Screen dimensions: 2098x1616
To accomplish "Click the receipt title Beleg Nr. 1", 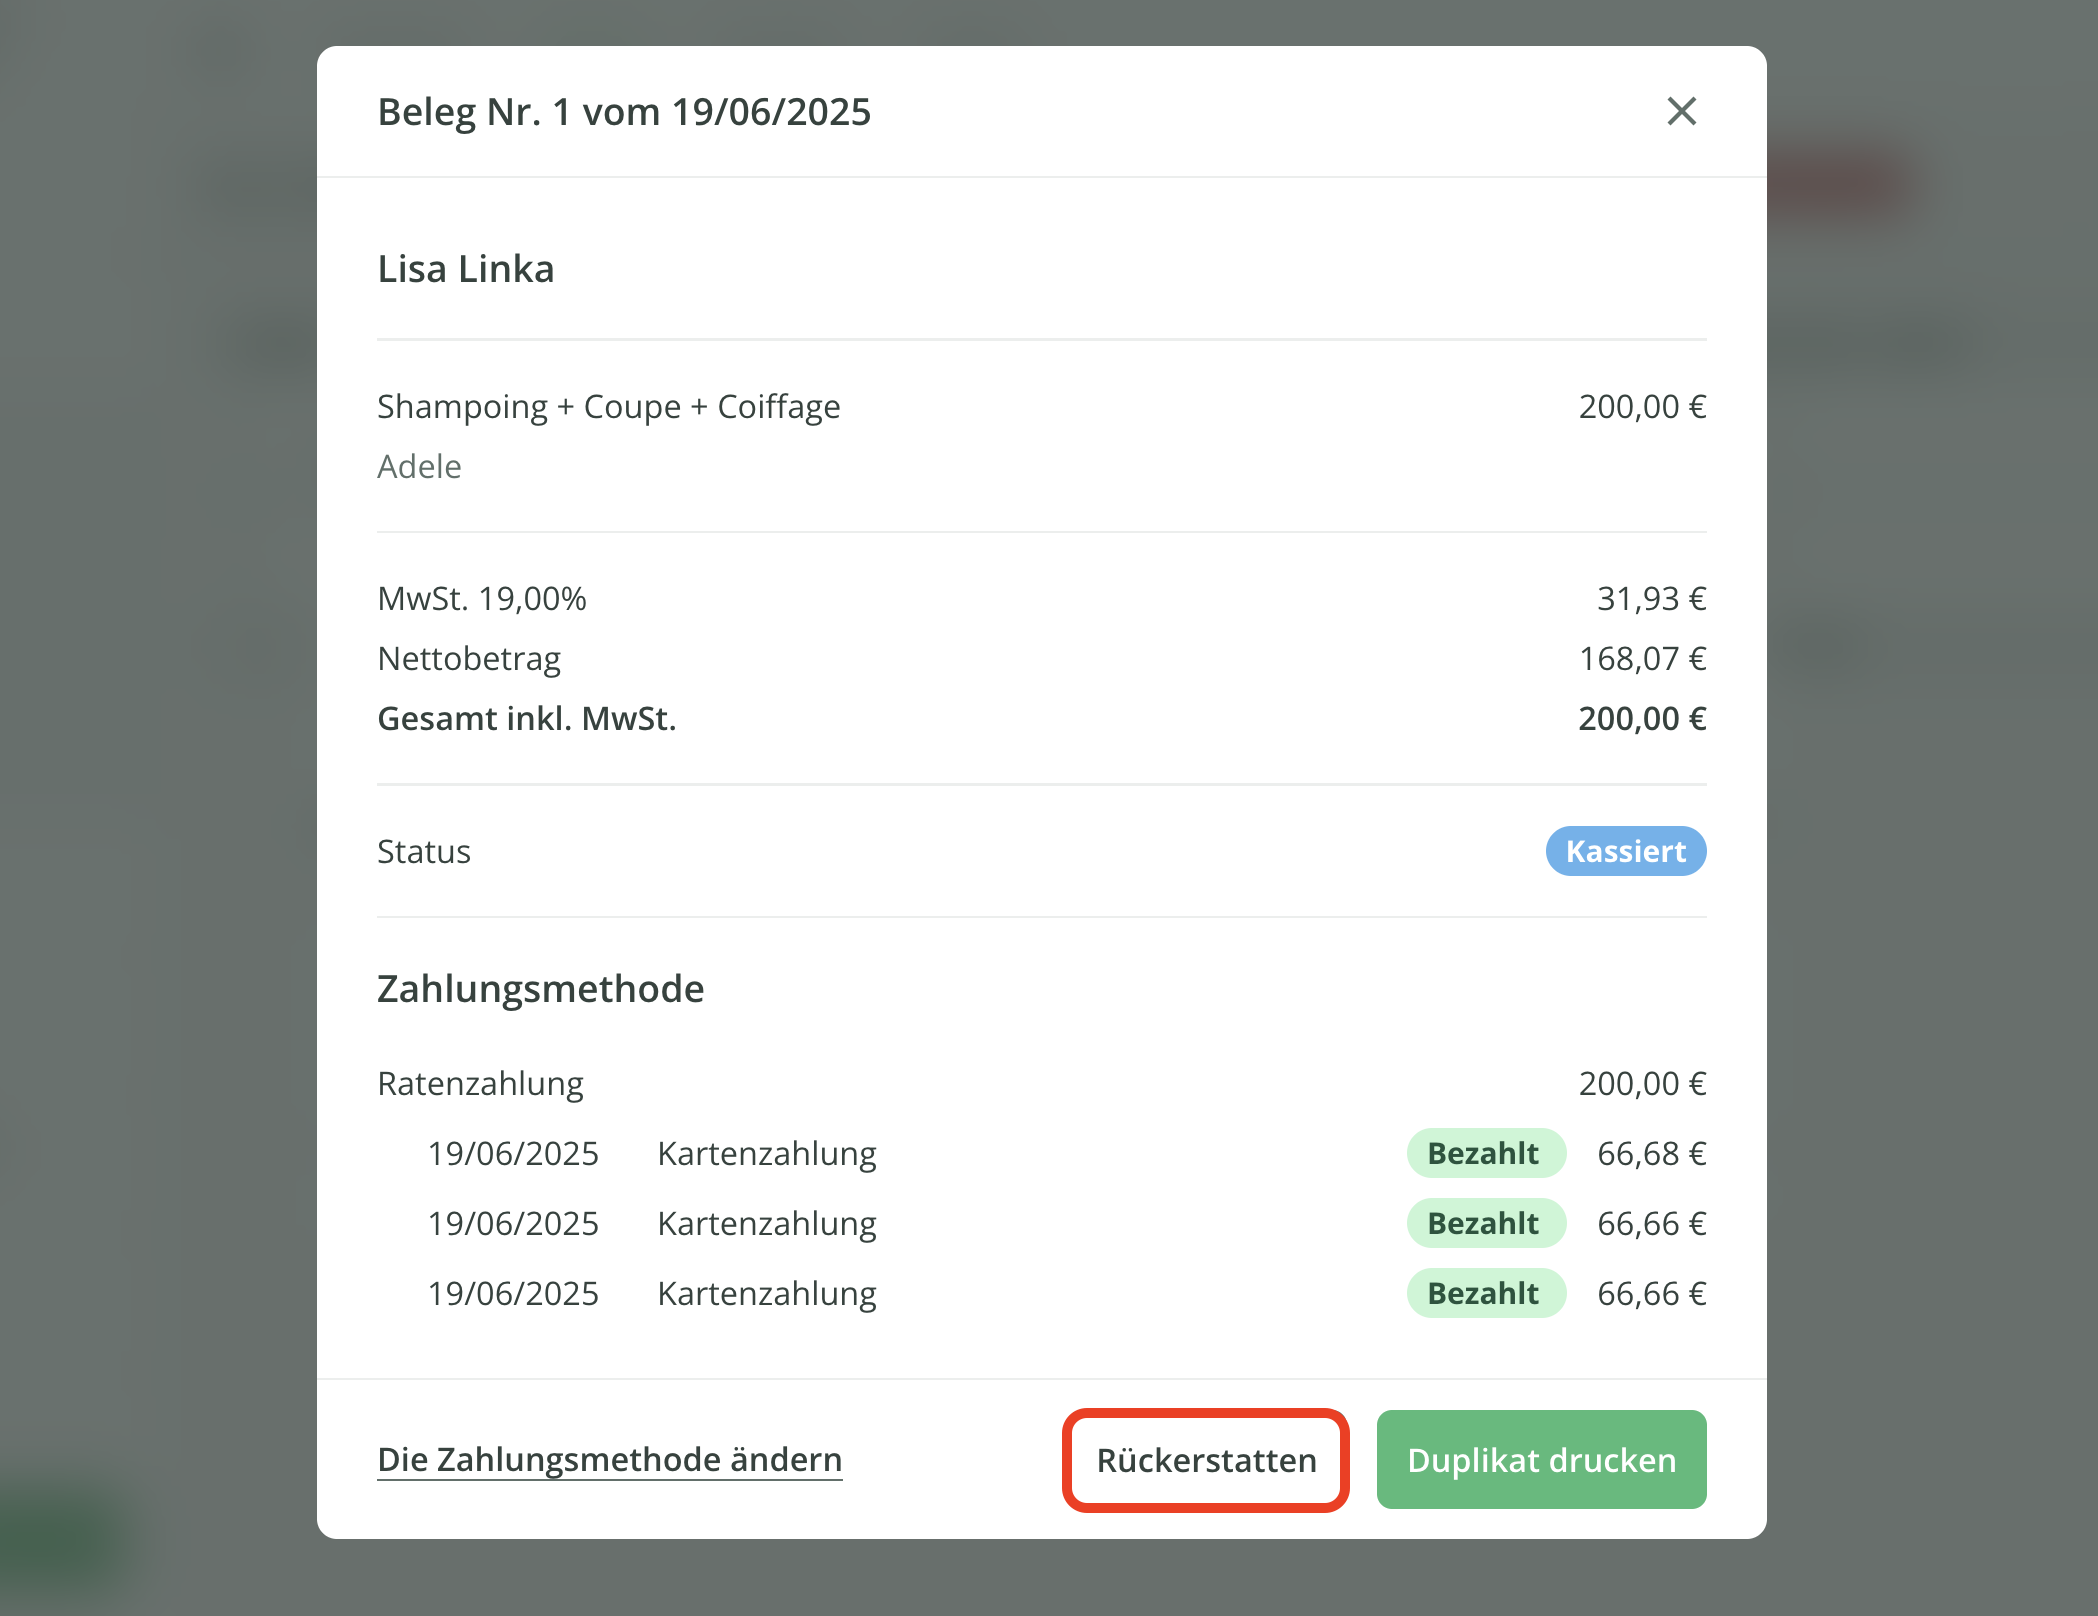I will click(623, 112).
